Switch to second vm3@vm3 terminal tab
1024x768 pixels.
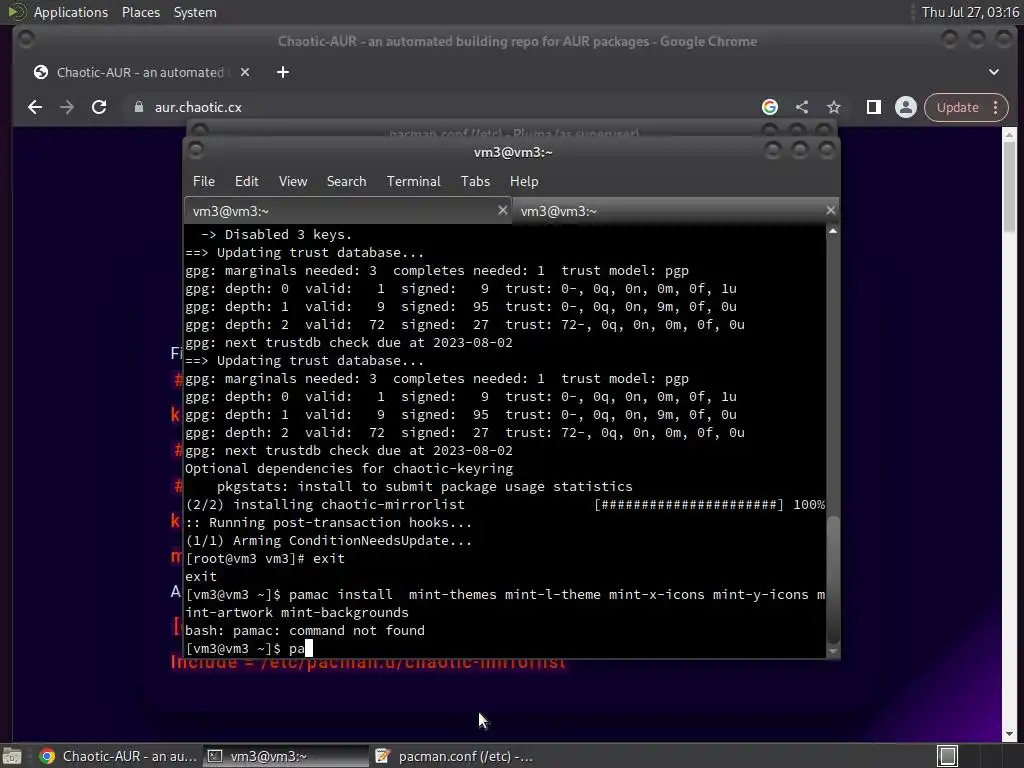(x=676, y=211)
